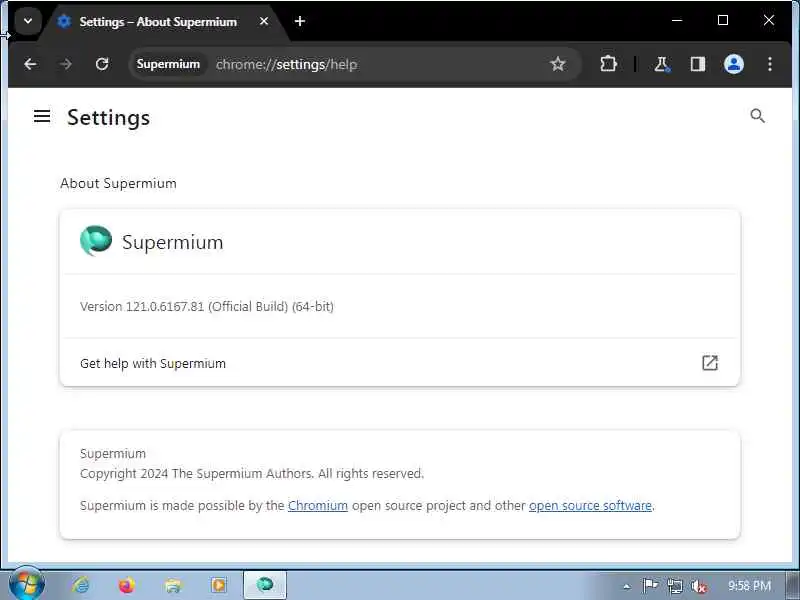Go back to the previous page

click(30, 64)
